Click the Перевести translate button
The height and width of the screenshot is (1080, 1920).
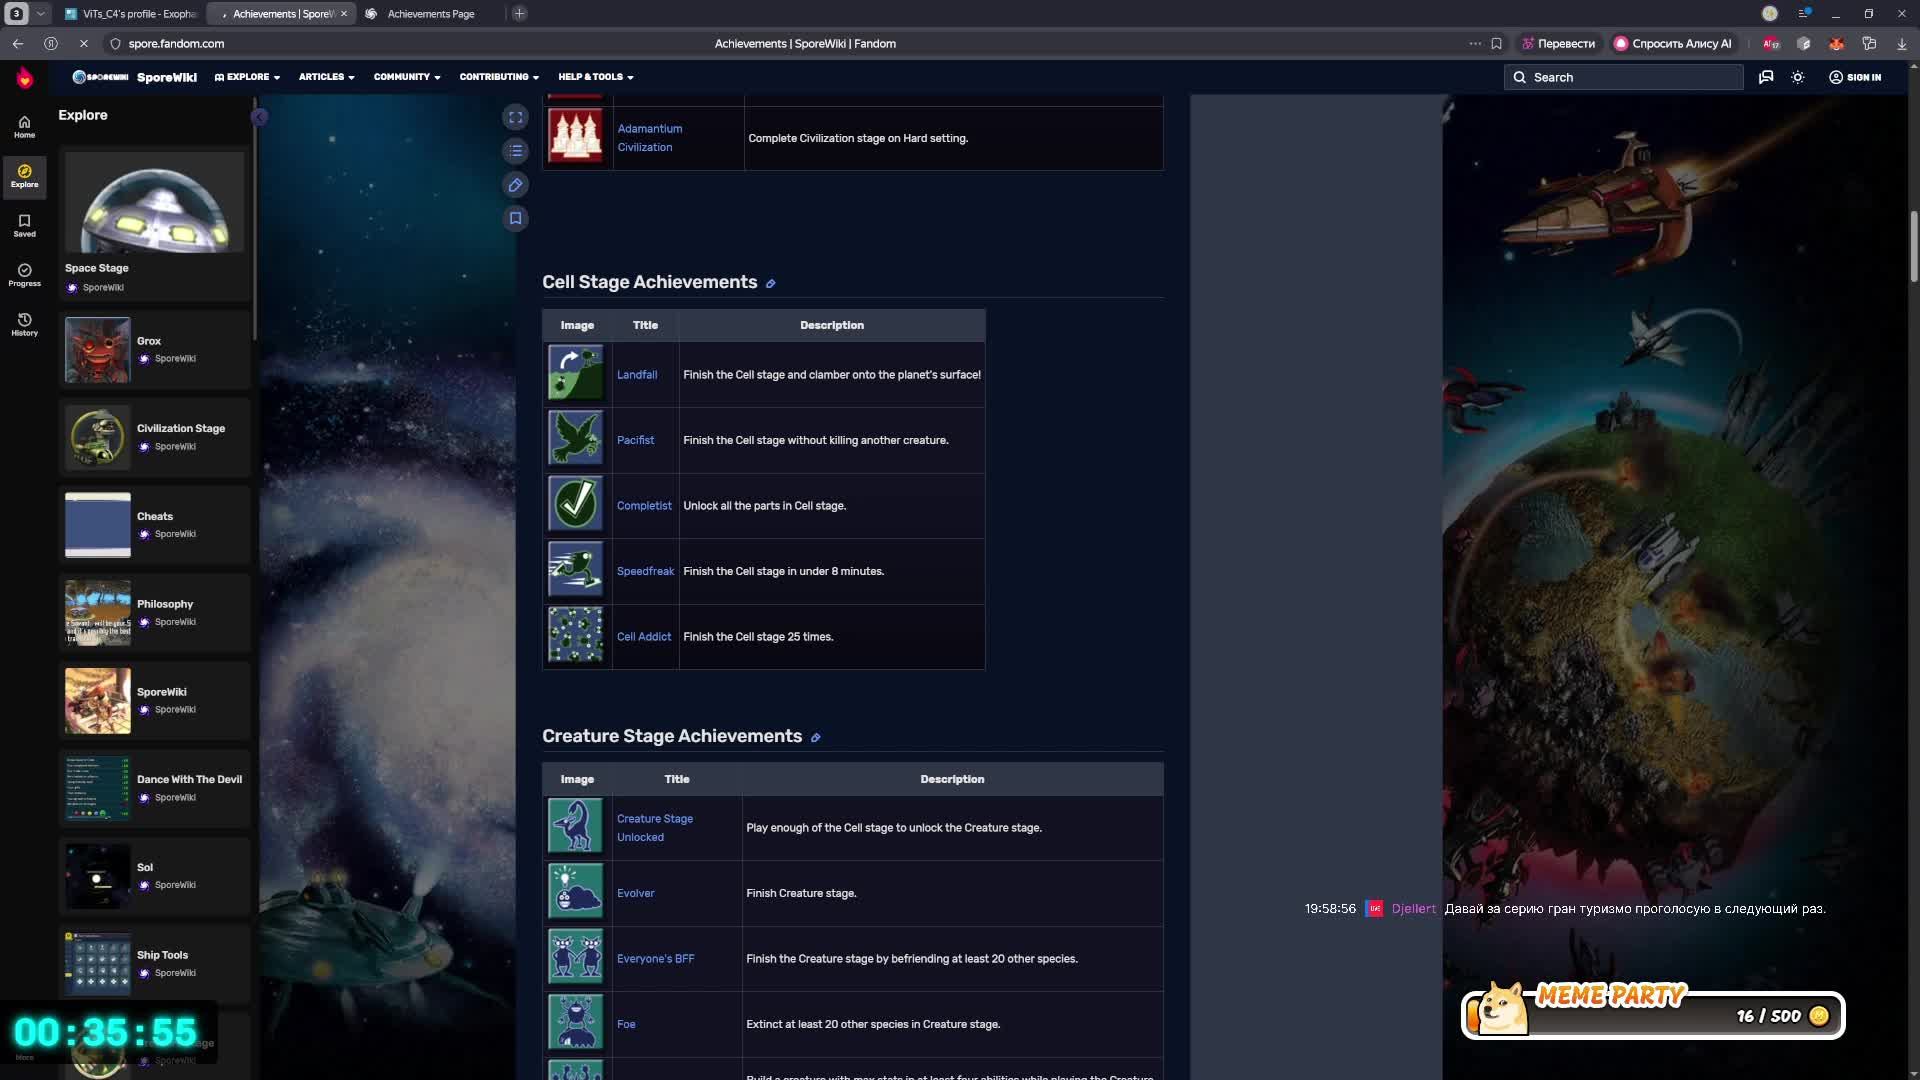click(1558, 44)
